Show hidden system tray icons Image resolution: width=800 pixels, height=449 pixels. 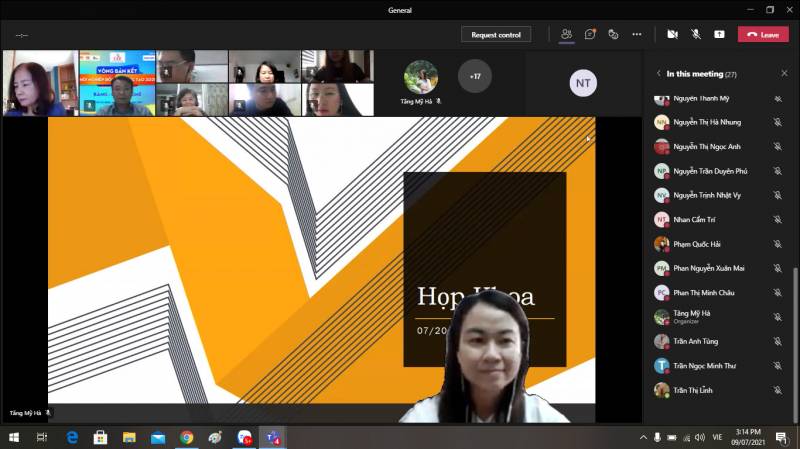(x=643, y=438)
